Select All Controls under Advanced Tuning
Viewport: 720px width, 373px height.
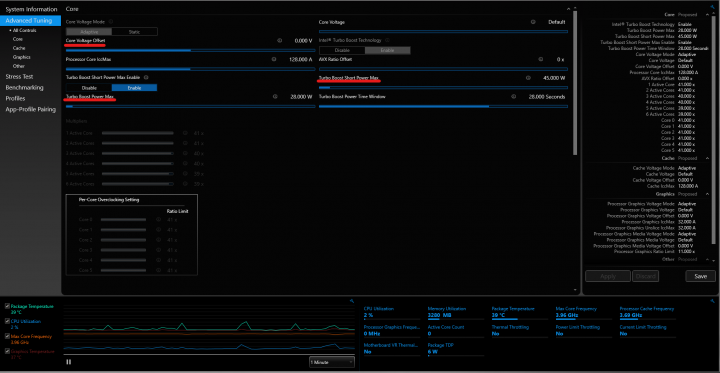click(x=24, y=30)
